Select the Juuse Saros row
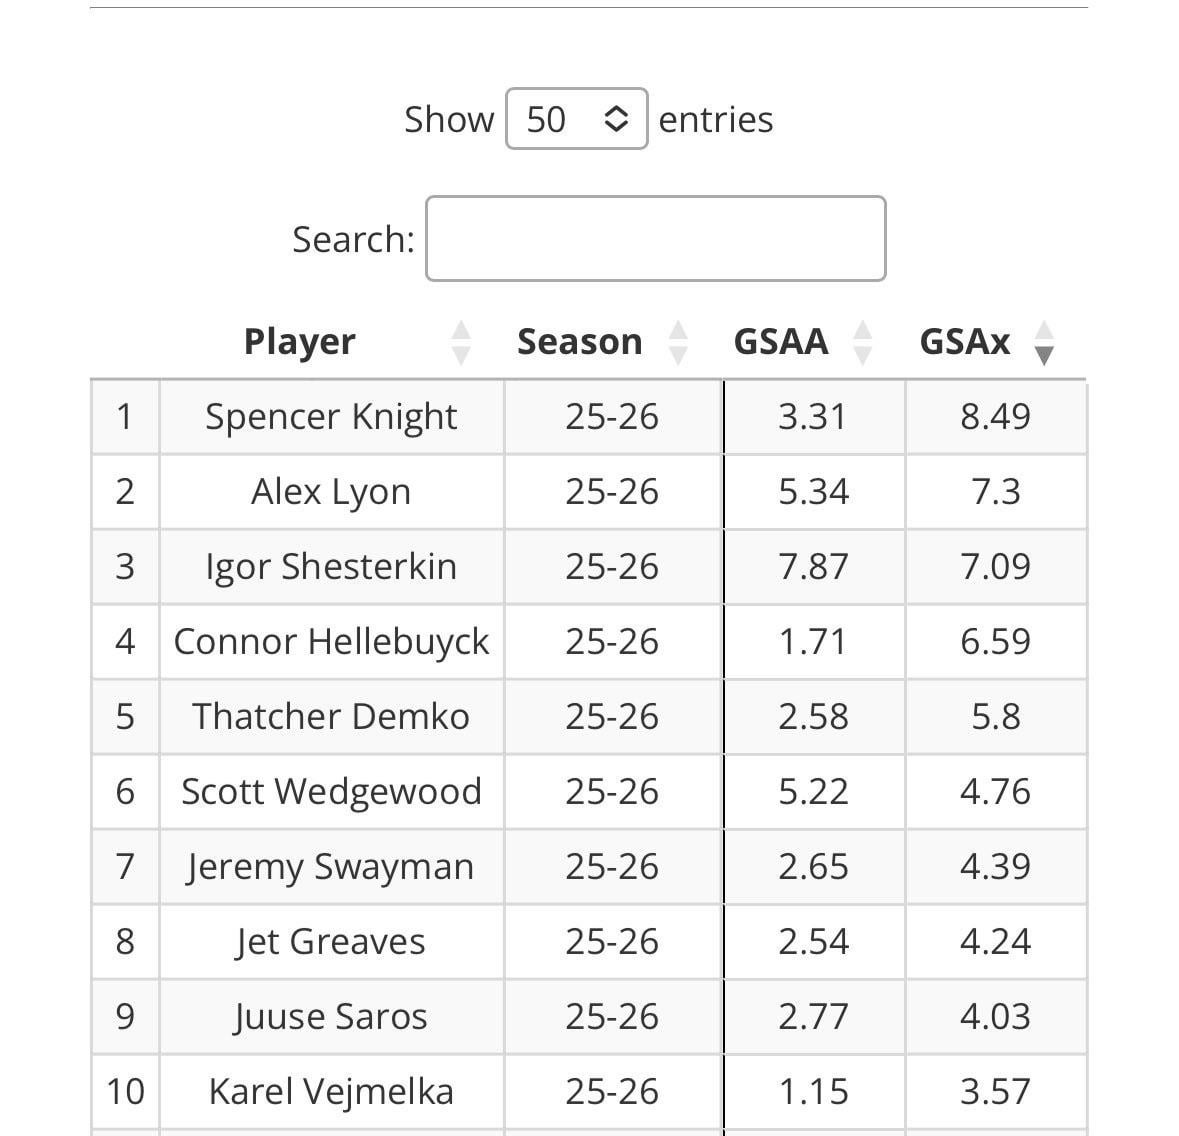 point(331,1017)
